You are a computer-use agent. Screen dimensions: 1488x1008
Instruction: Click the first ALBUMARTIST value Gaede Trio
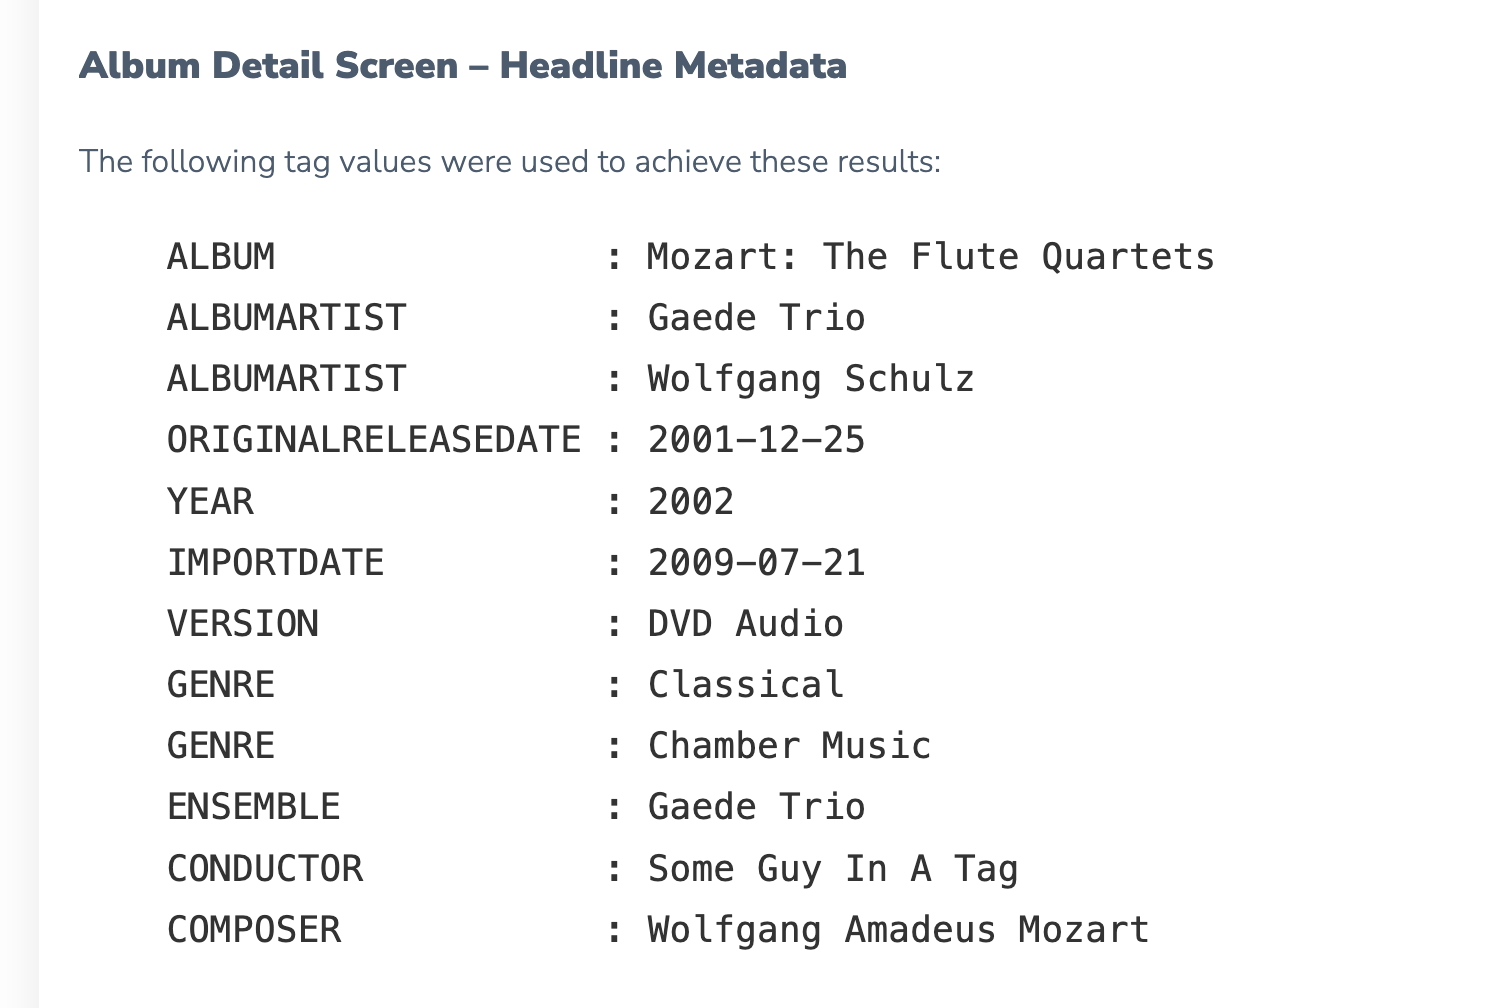tap(756, 318)
